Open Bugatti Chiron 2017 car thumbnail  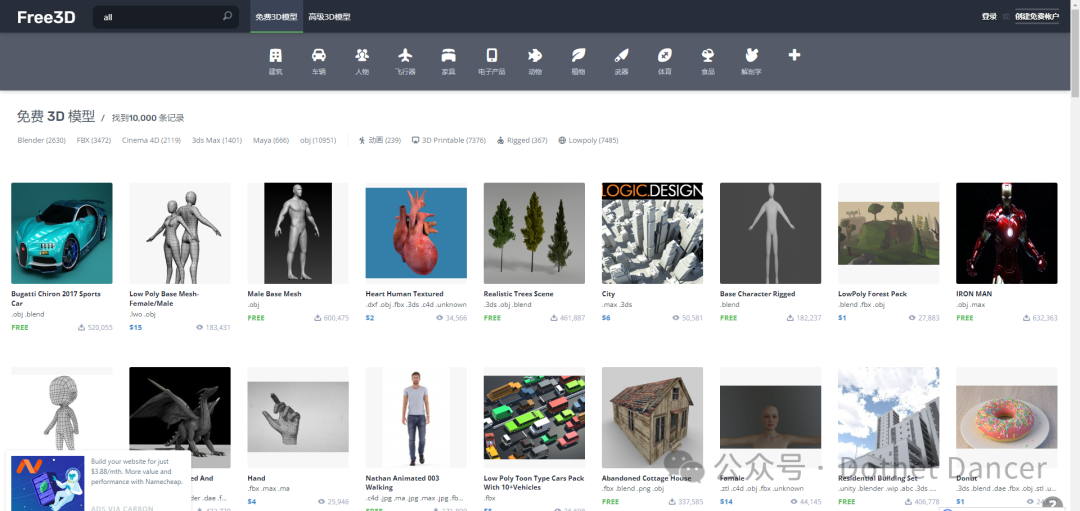pos(62,233)
